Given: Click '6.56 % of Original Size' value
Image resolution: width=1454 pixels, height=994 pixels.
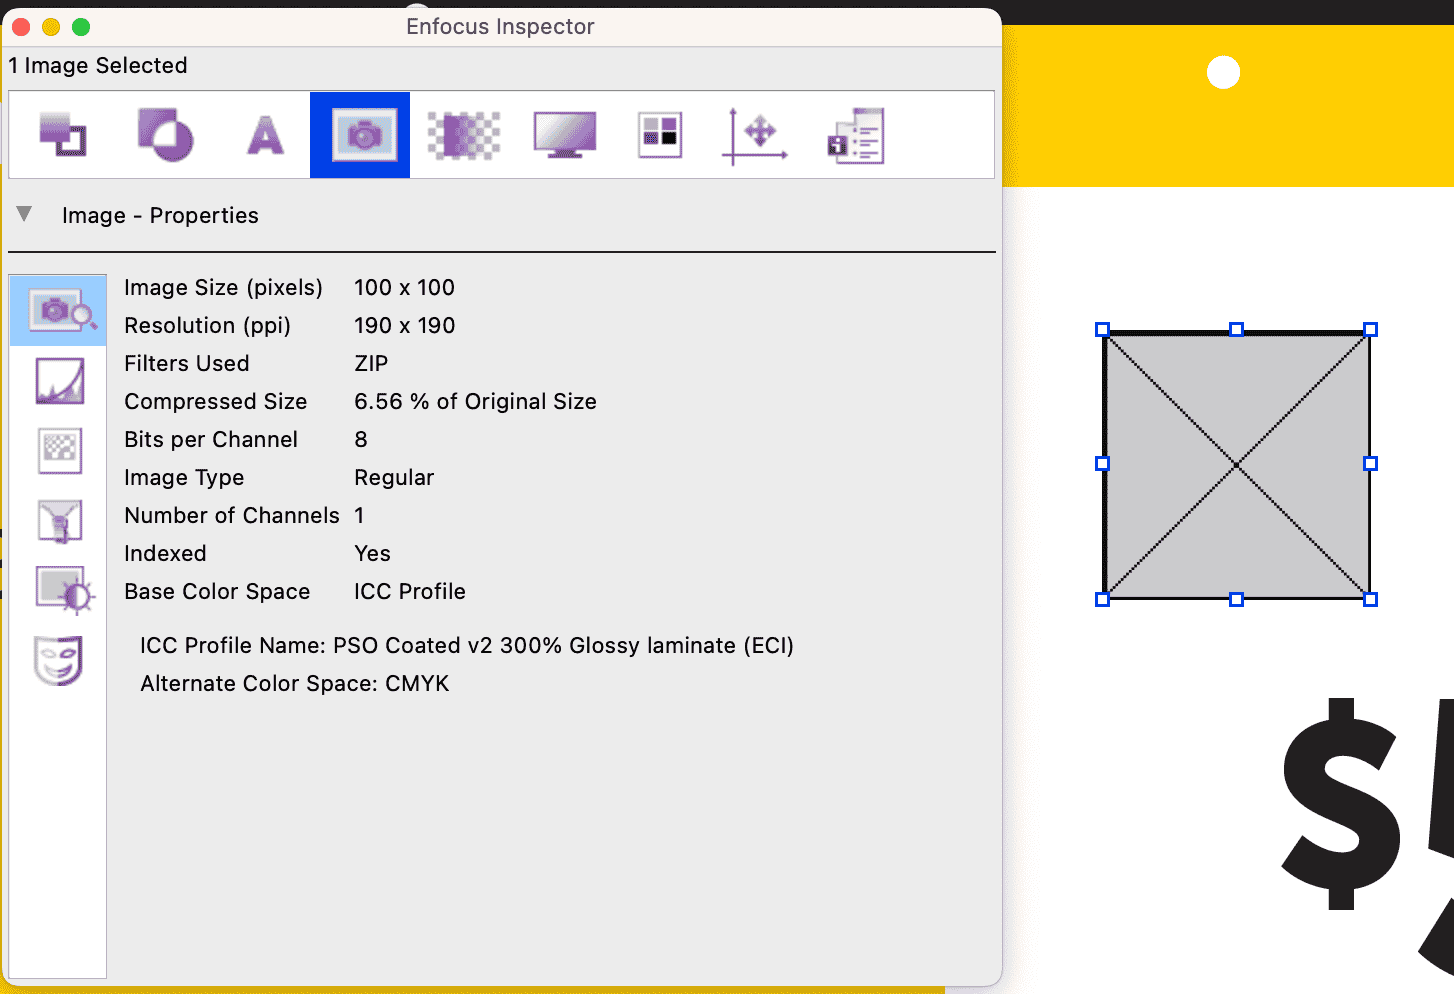Looking at the screenshot, I should pos(475,402).
